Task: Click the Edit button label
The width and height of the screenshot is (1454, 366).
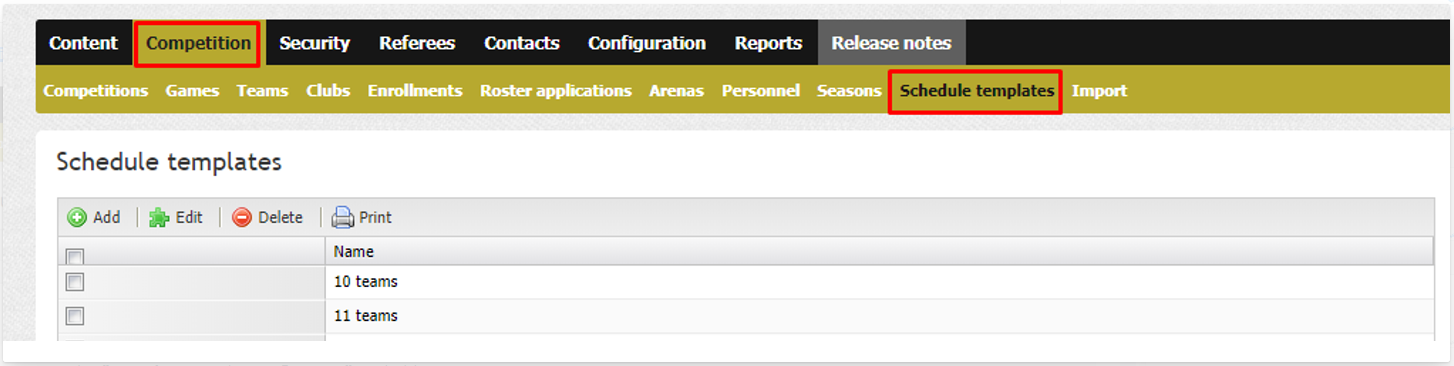Action: [x=189, y=217]
